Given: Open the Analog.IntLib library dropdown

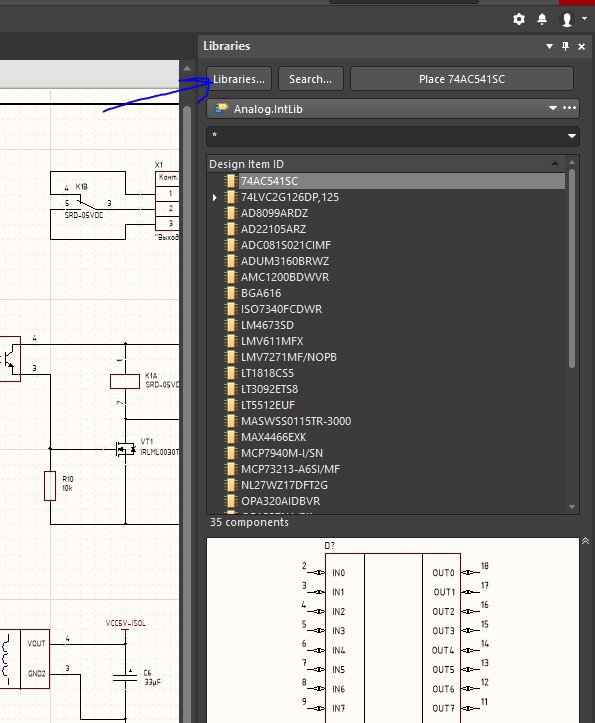Looking at the screenshot, I should [553, 108].
